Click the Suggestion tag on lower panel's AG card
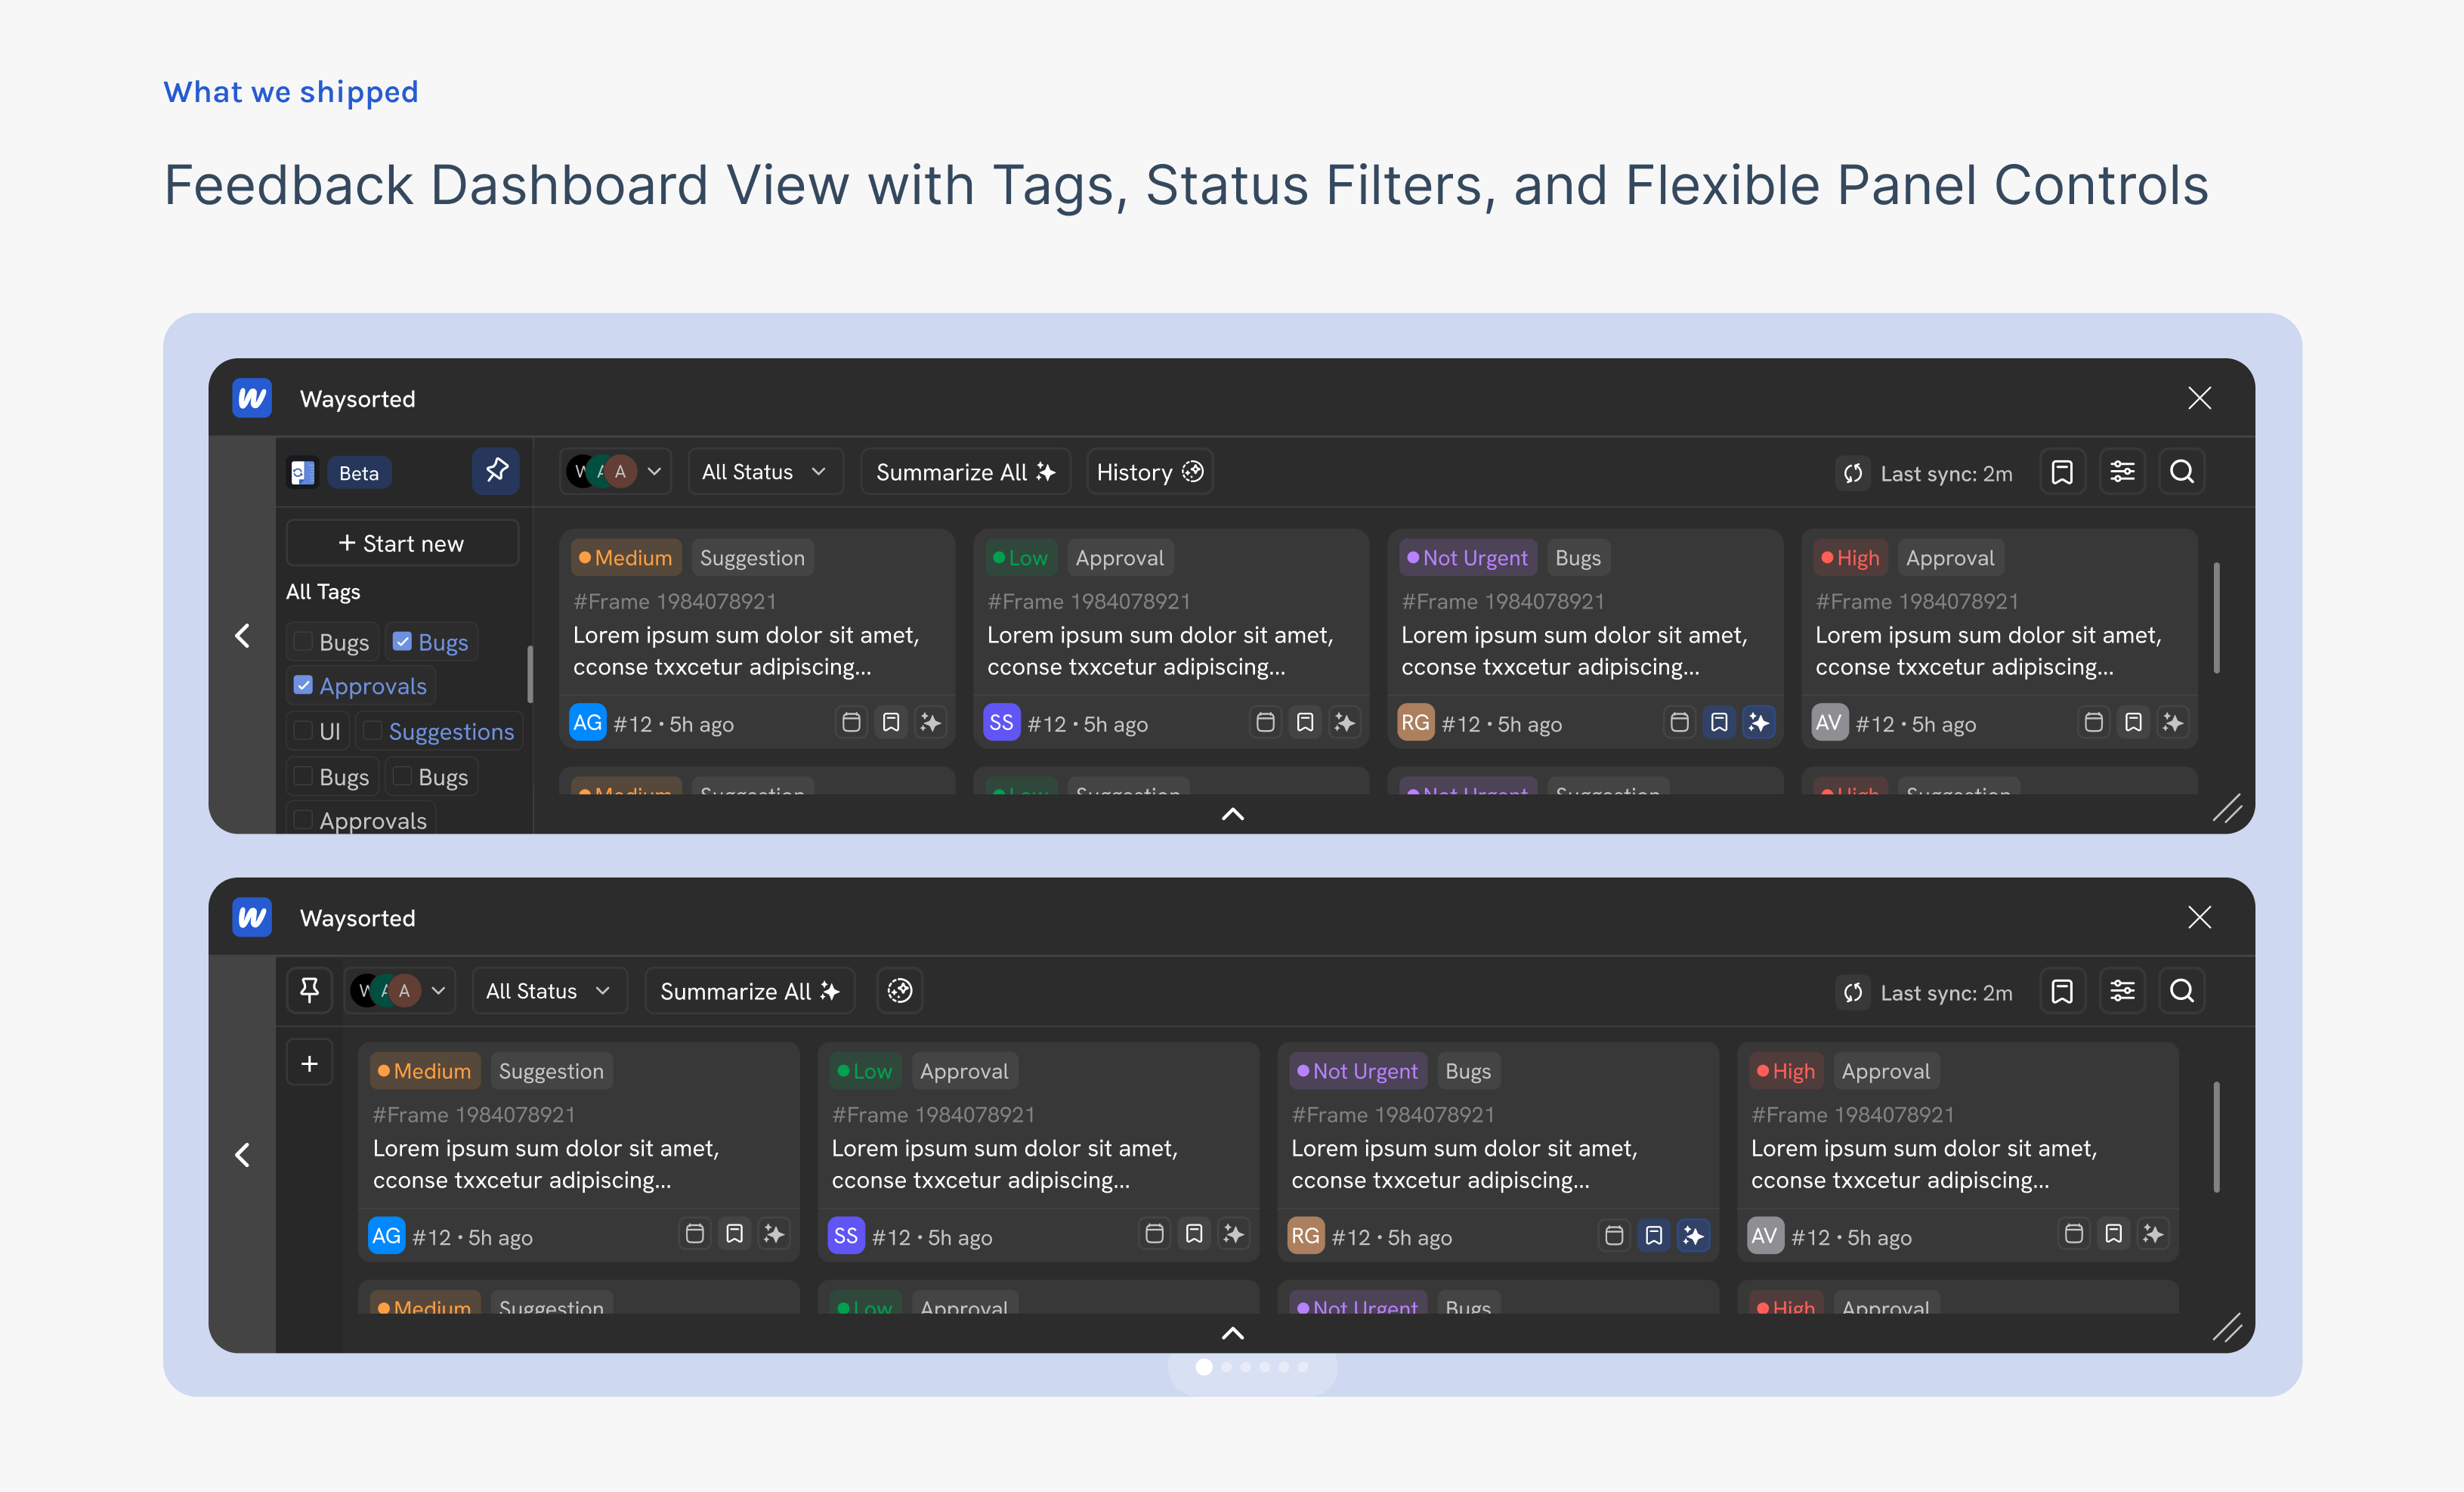Screen dimensions: 2464x1492 coord(551,1071)
